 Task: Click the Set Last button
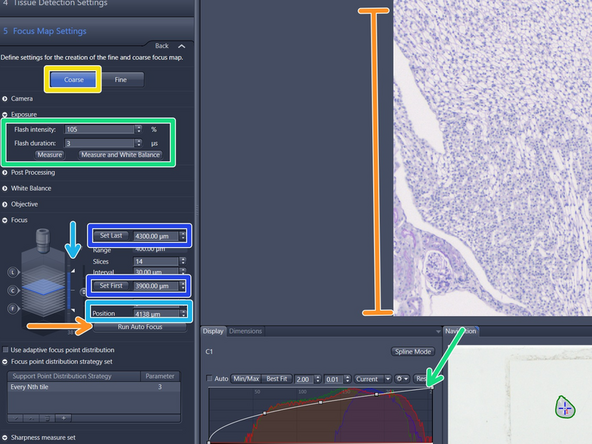point(111,236)
